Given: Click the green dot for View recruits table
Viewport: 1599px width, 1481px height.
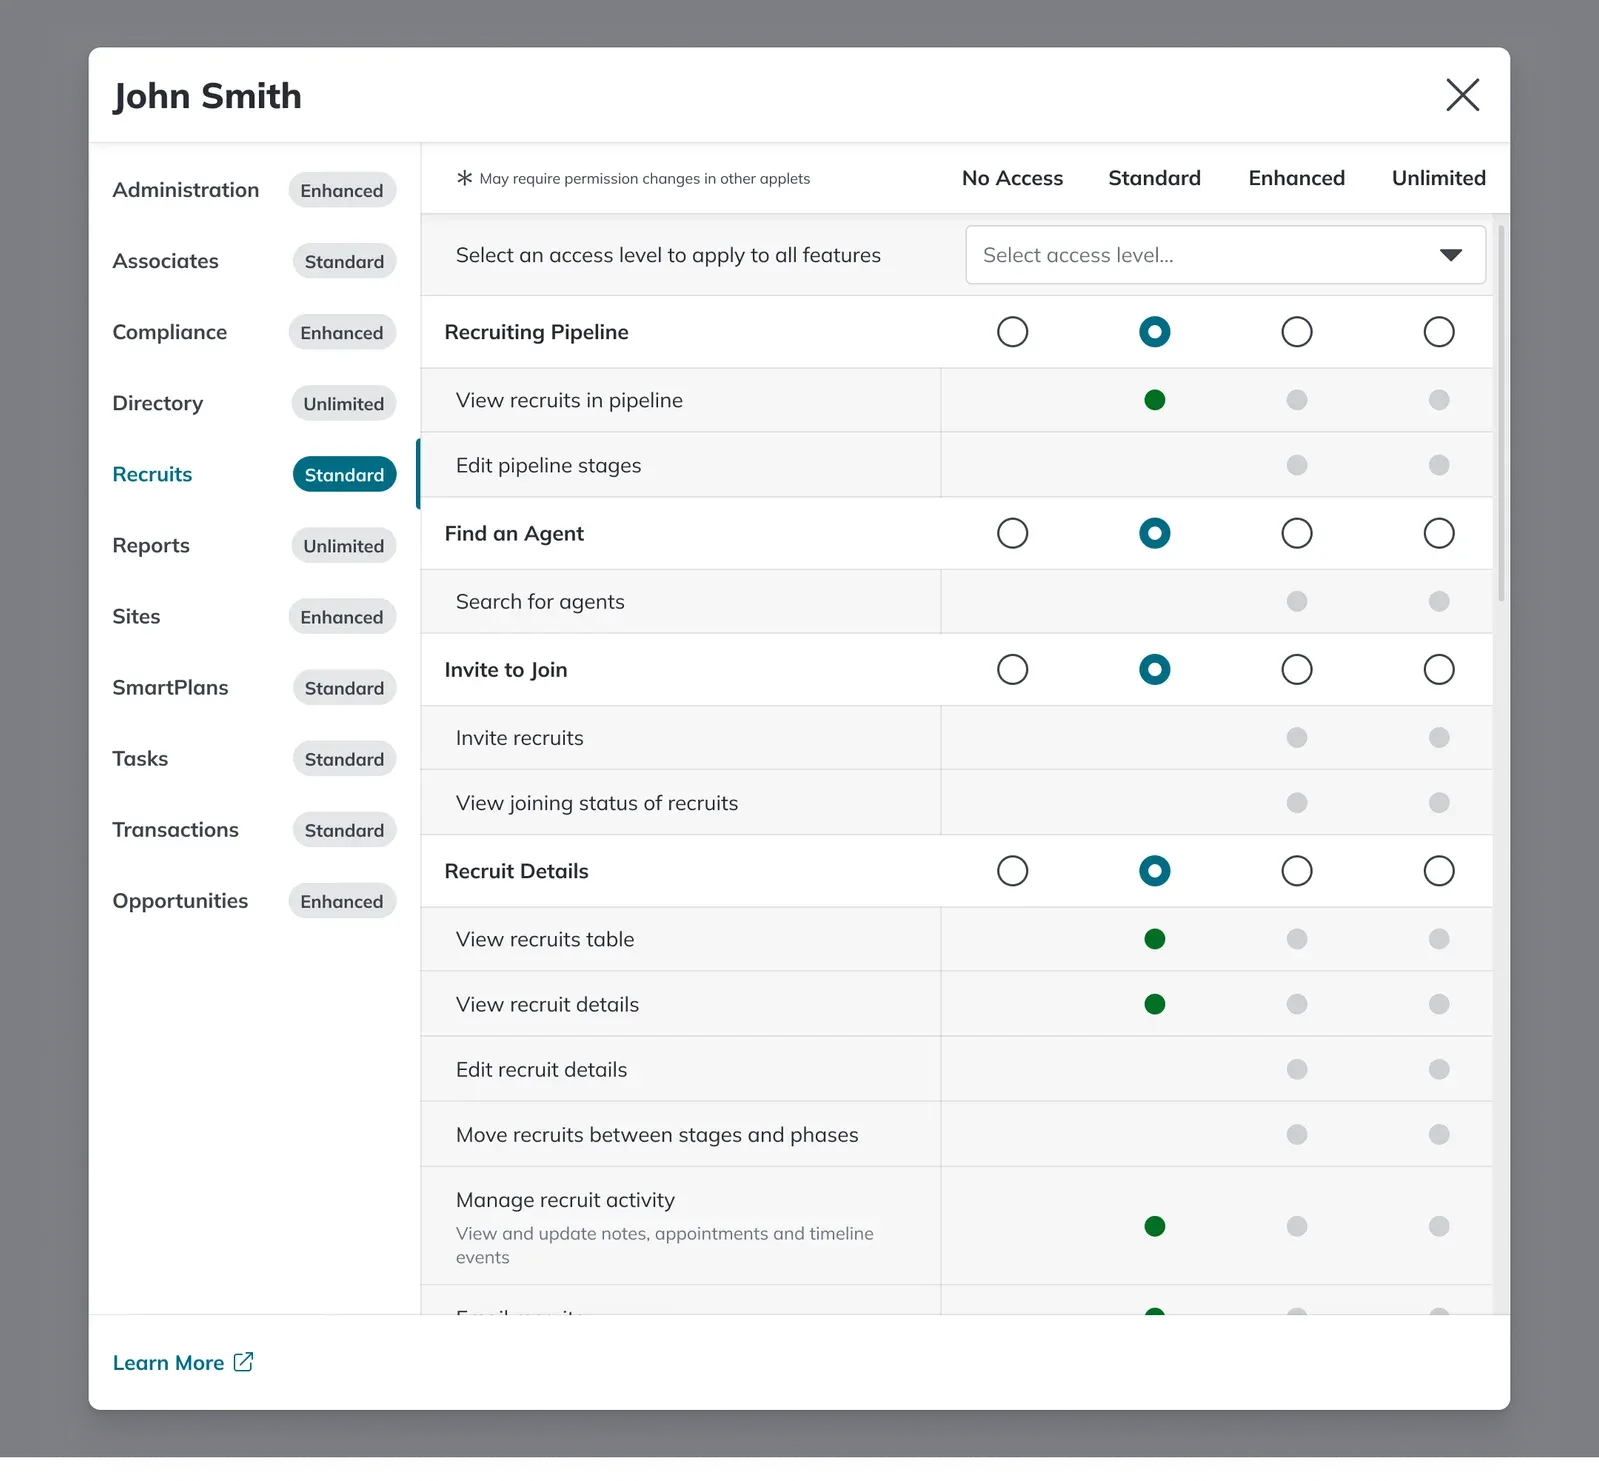Looking at the screenshot, I should 1154,939.
